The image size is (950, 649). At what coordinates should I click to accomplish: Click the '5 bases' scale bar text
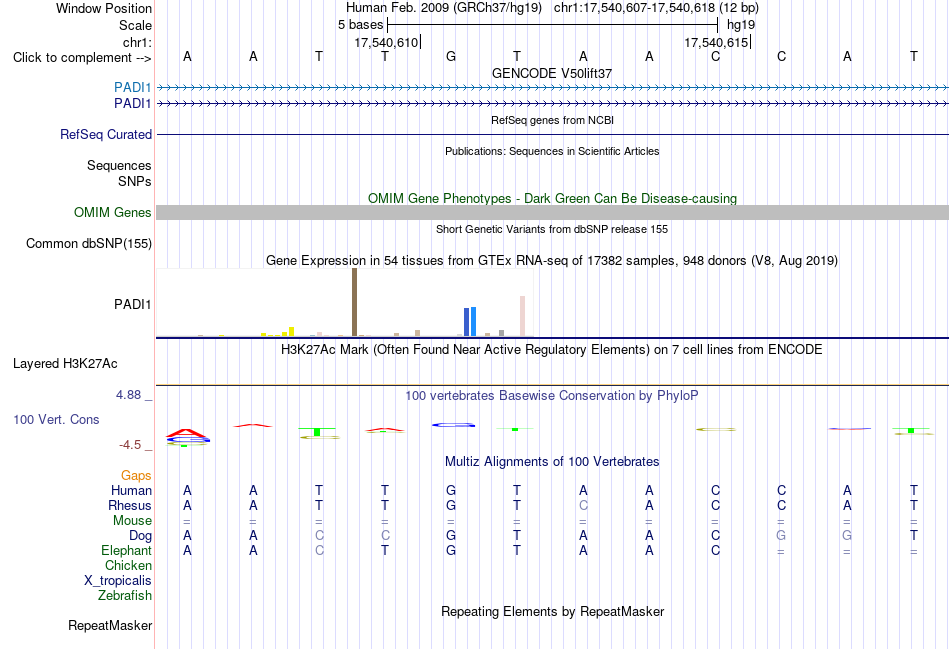[x=360, y=25]
